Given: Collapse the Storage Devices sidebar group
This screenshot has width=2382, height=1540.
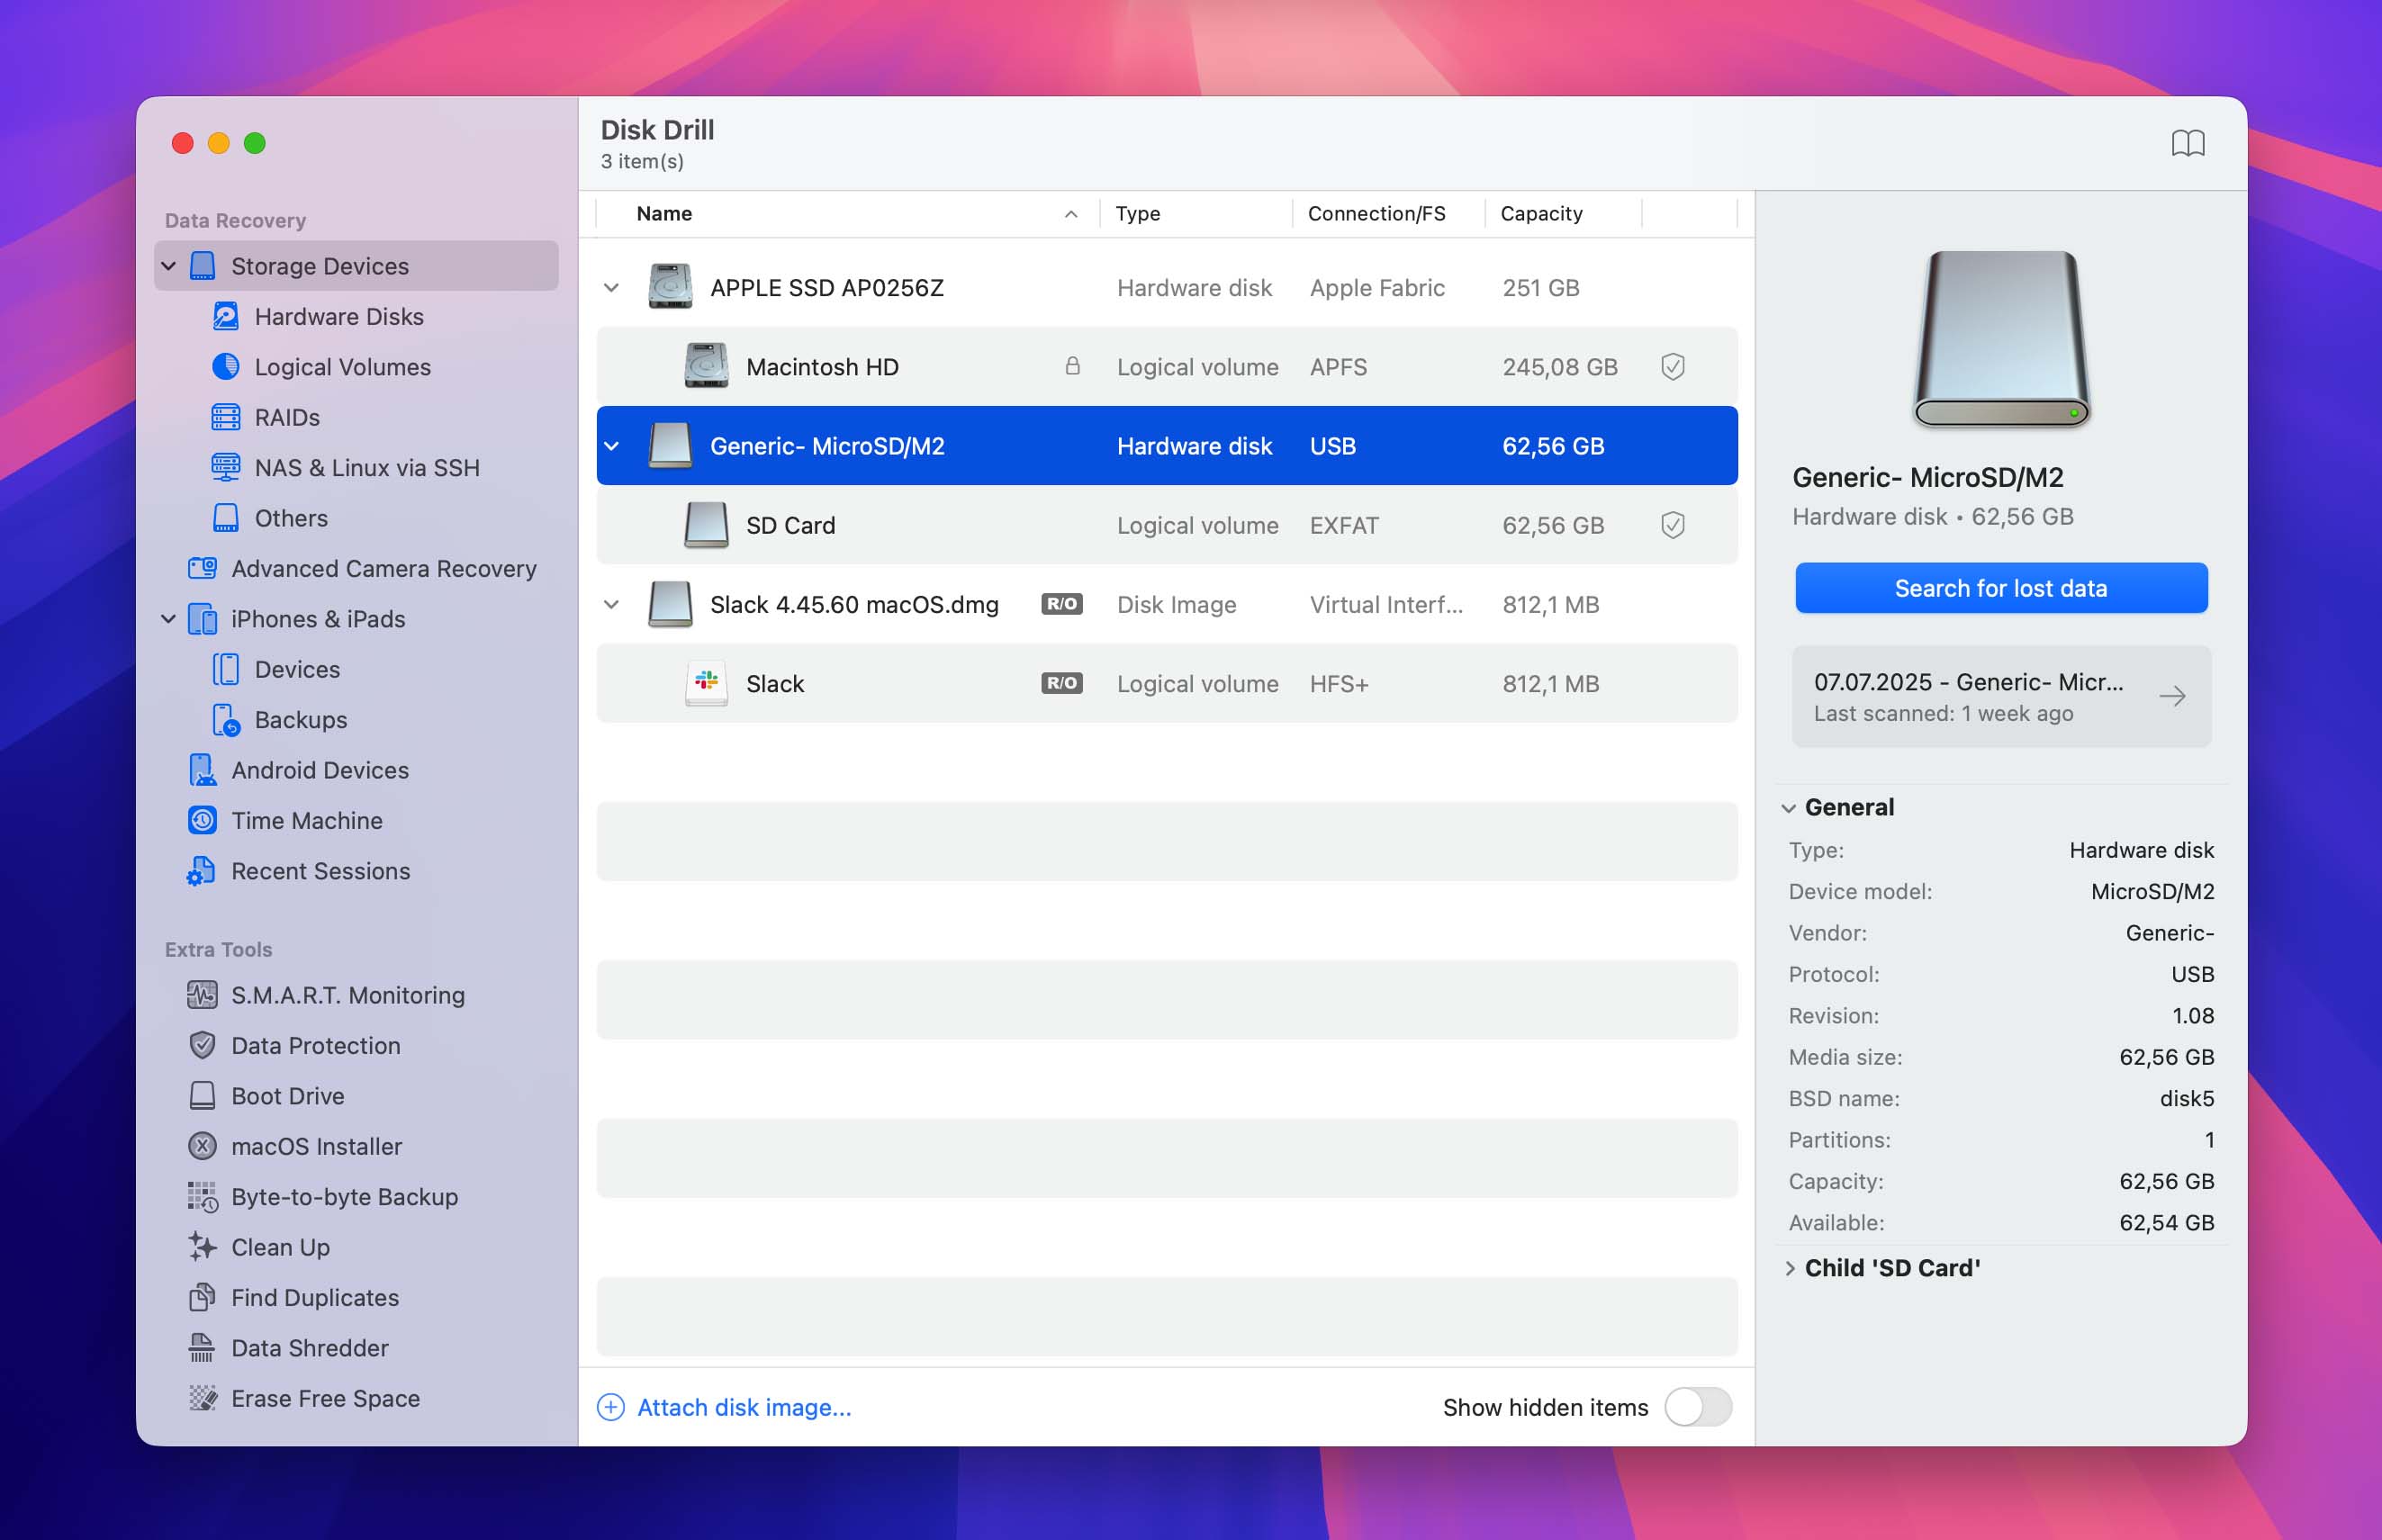Looking at the screenshot, I should coord(169,266).
